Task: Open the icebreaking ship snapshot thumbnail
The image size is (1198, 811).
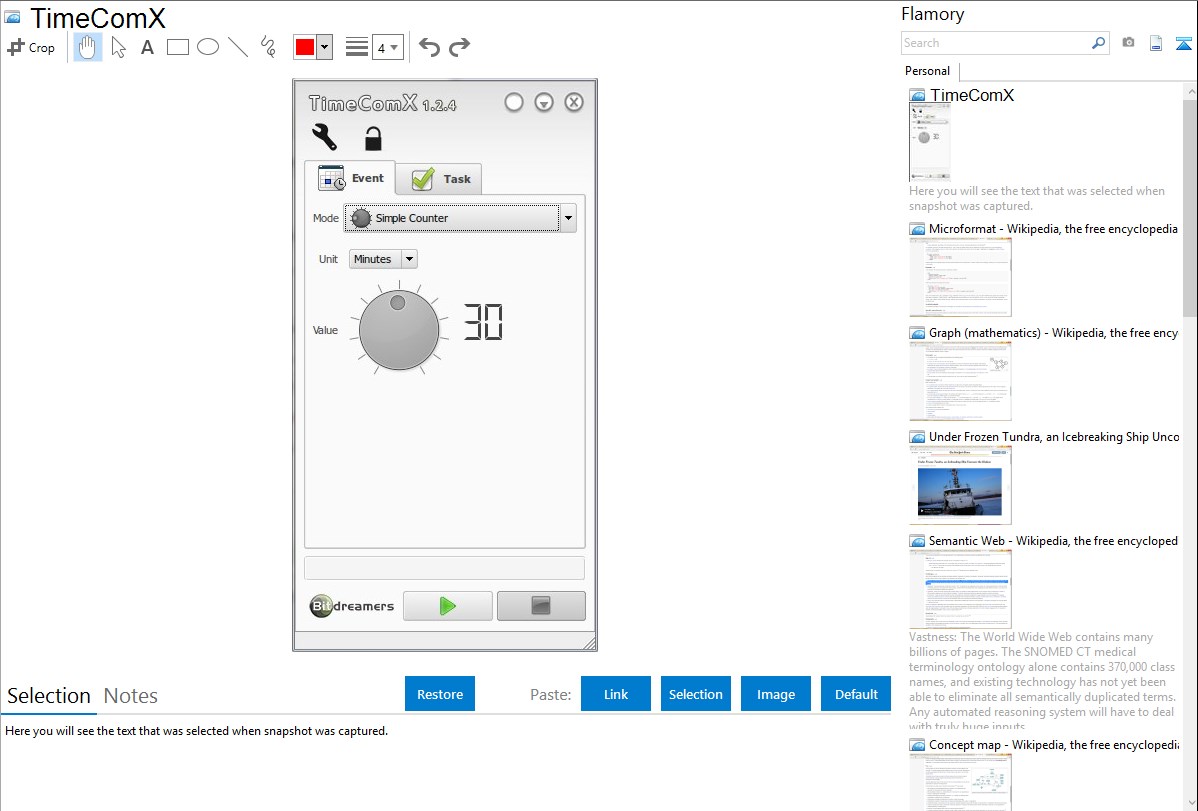Action: 960,485
